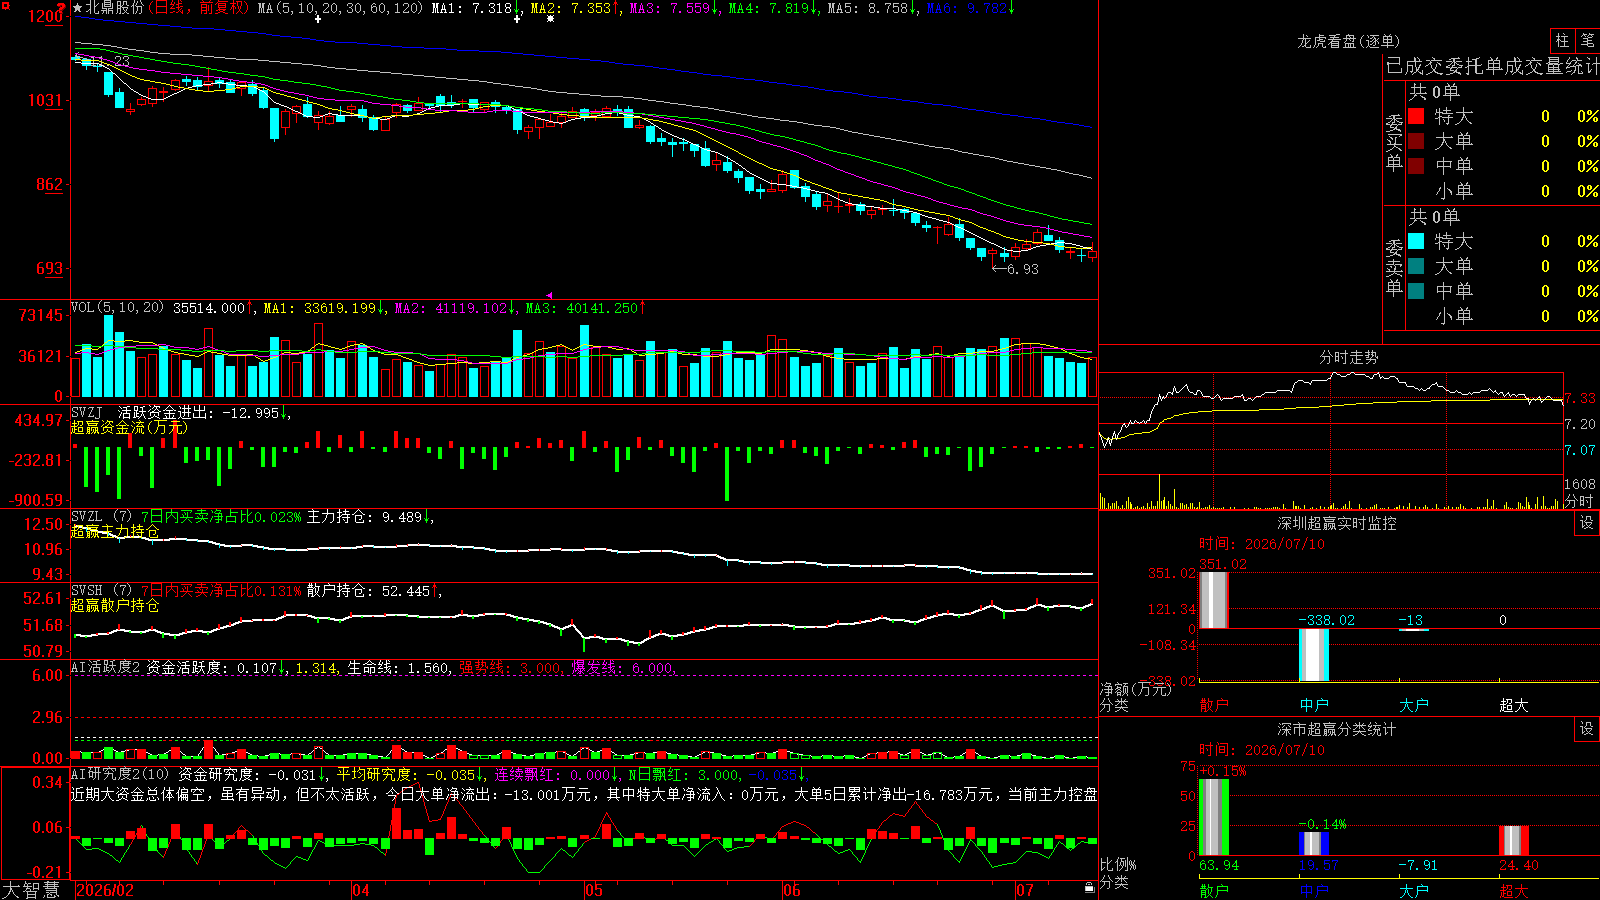Click the 中户 19.57 ratio bar
The width and height of the screenshot is (1600, 900).
[x=1314, y=843]
